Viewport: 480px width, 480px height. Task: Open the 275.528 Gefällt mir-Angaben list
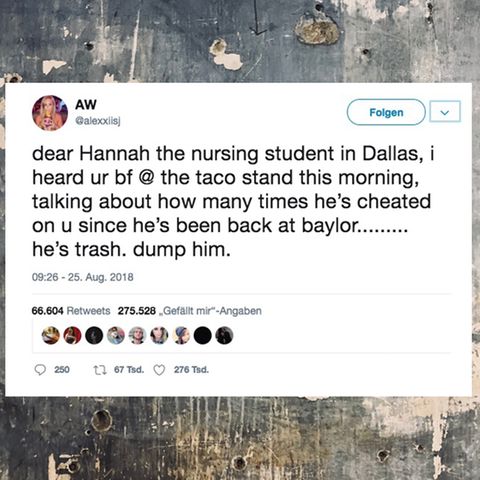point(190,311)
